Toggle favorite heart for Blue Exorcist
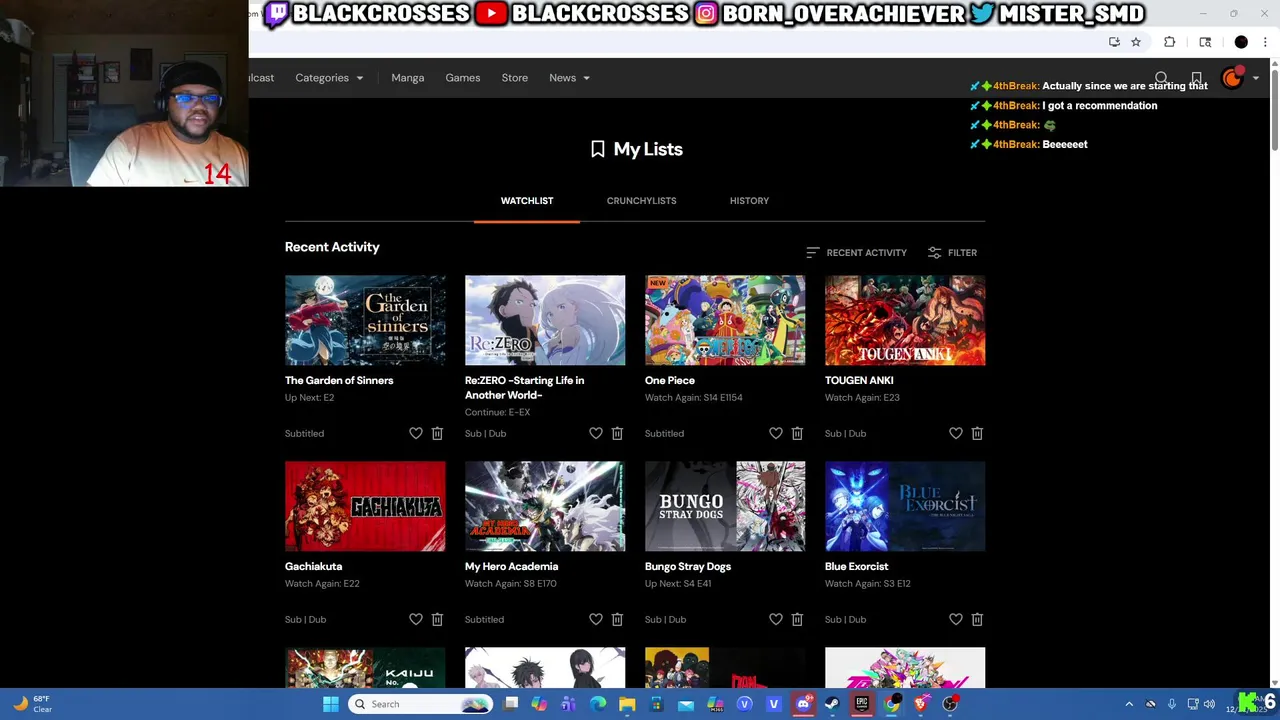This screenshot has width=1280, height=720. pyautogui.click(x=956, y=619)
